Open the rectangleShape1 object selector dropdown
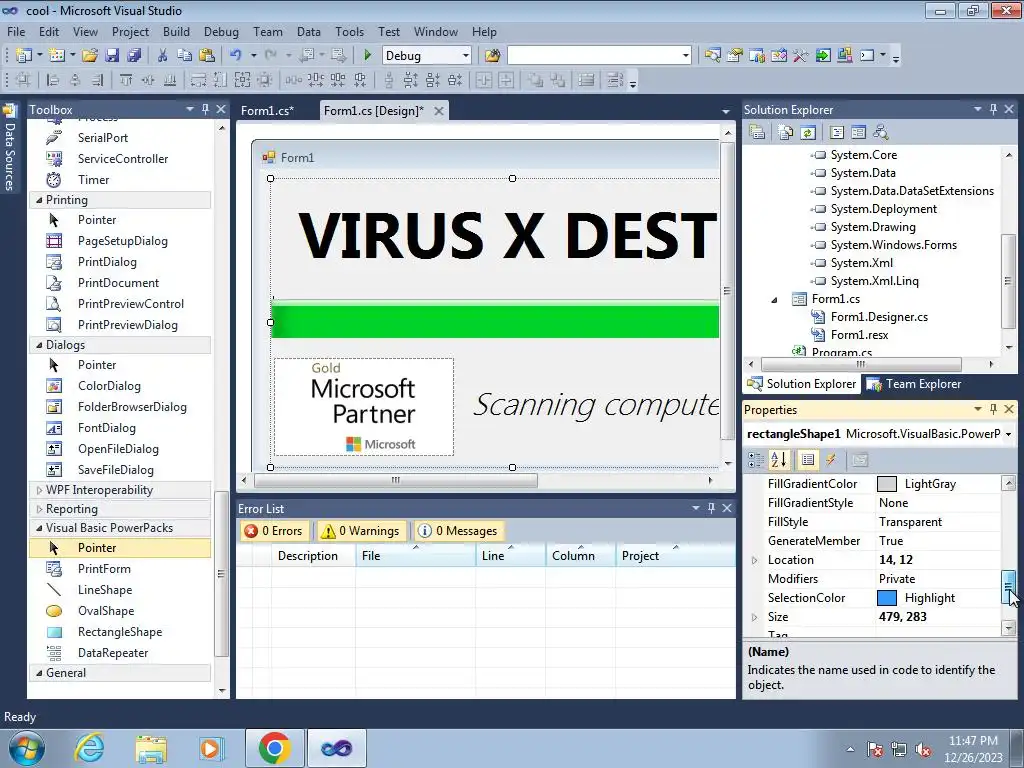The height and width of the screenshot is (768, 1024). pyautogui.click(x=1008, y=434)
